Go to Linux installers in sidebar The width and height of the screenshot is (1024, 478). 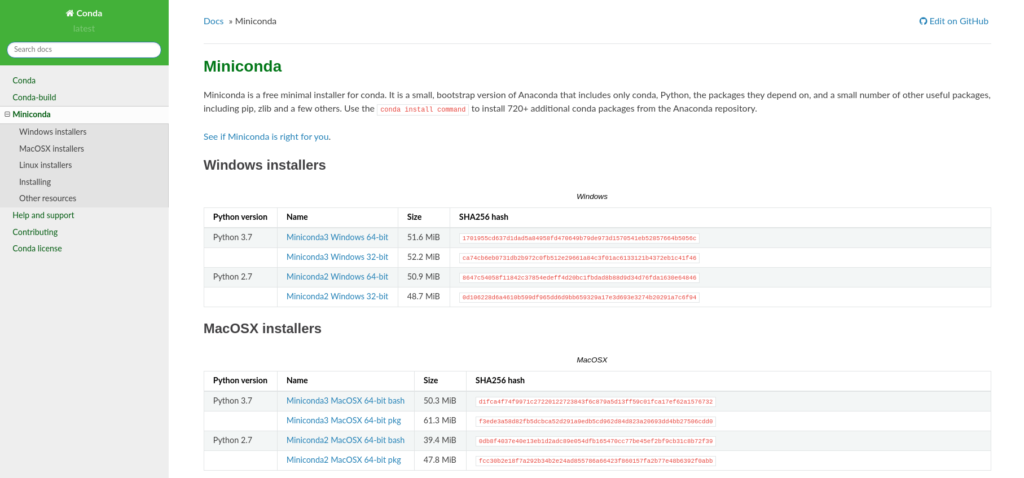46,165
